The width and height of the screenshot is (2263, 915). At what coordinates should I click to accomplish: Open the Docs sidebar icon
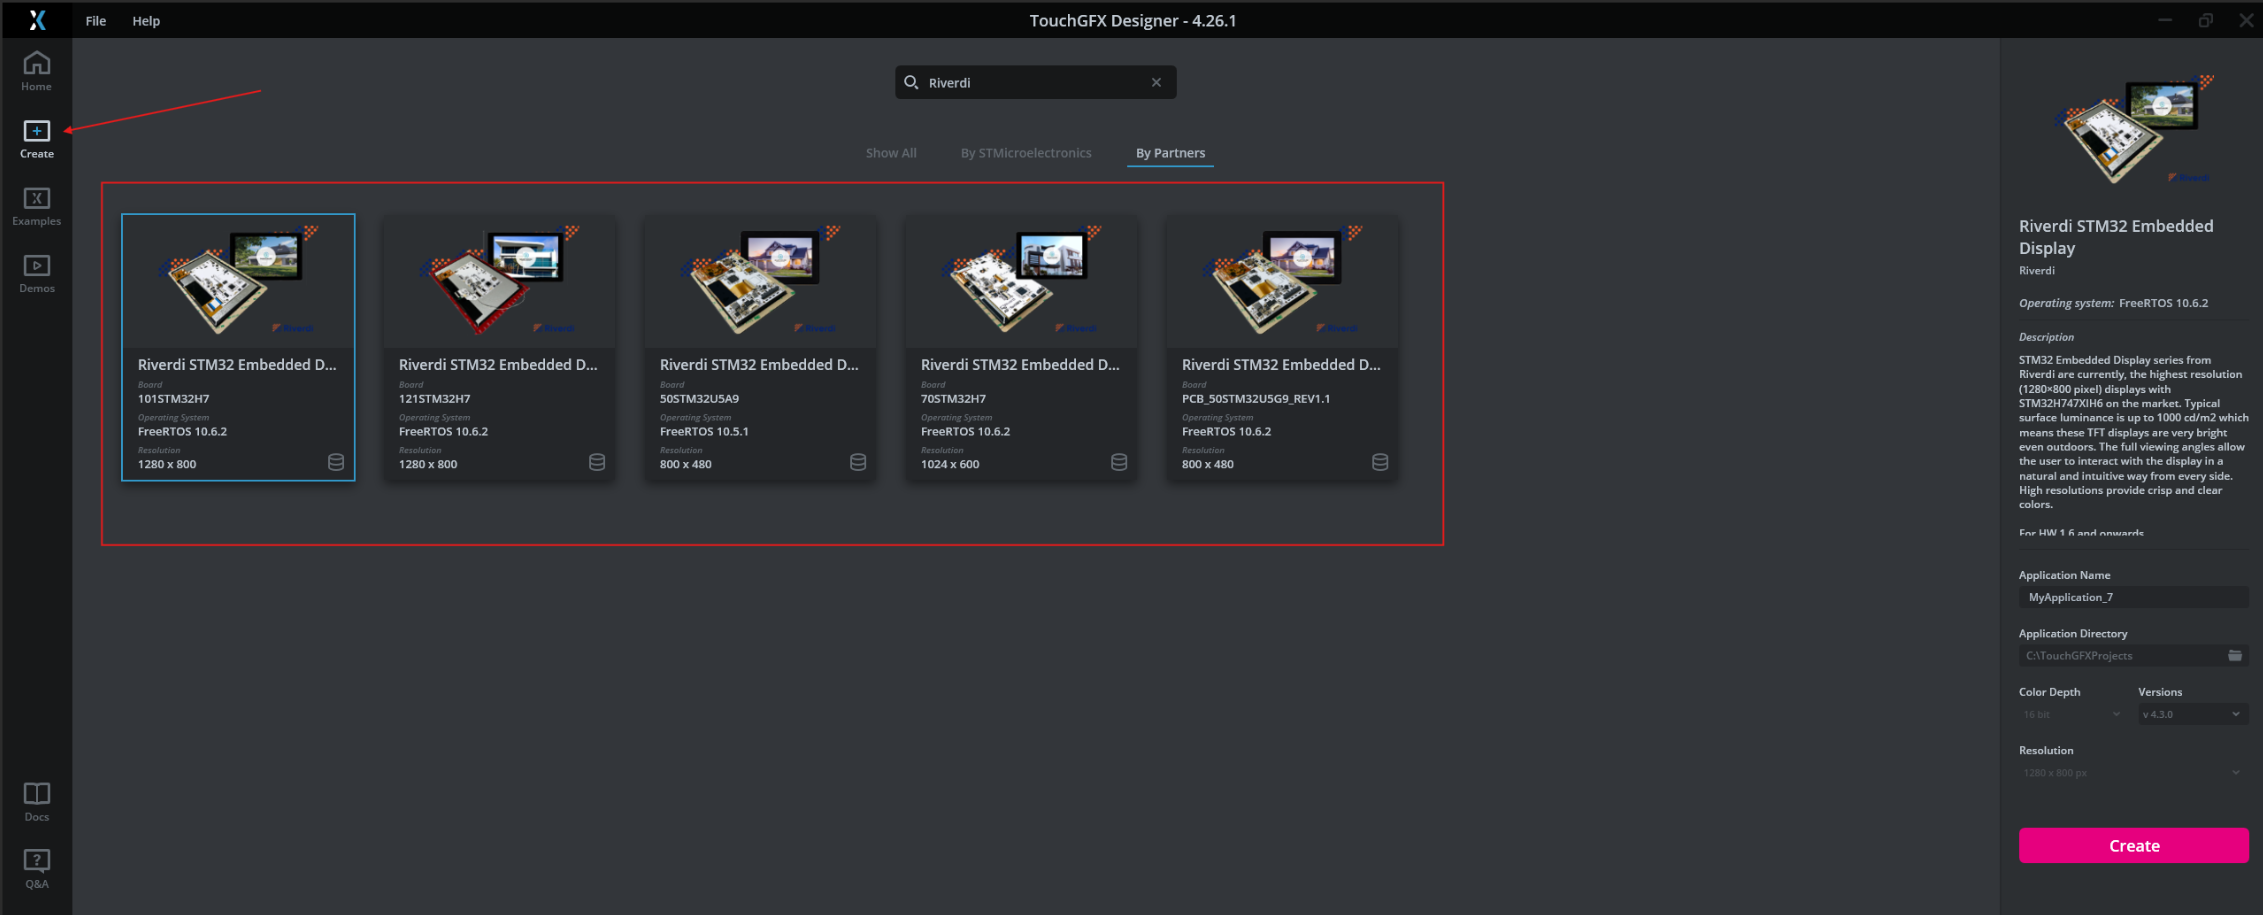tap(36, 802)
